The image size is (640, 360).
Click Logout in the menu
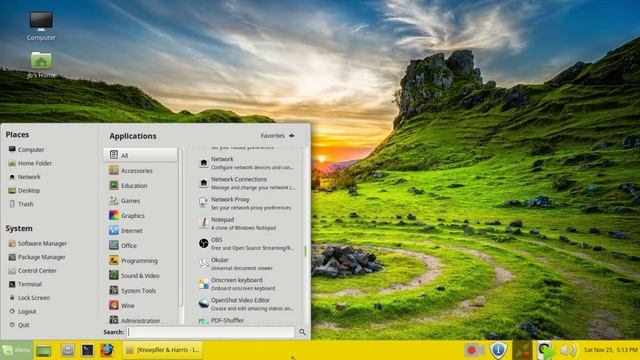click(23, 311)
